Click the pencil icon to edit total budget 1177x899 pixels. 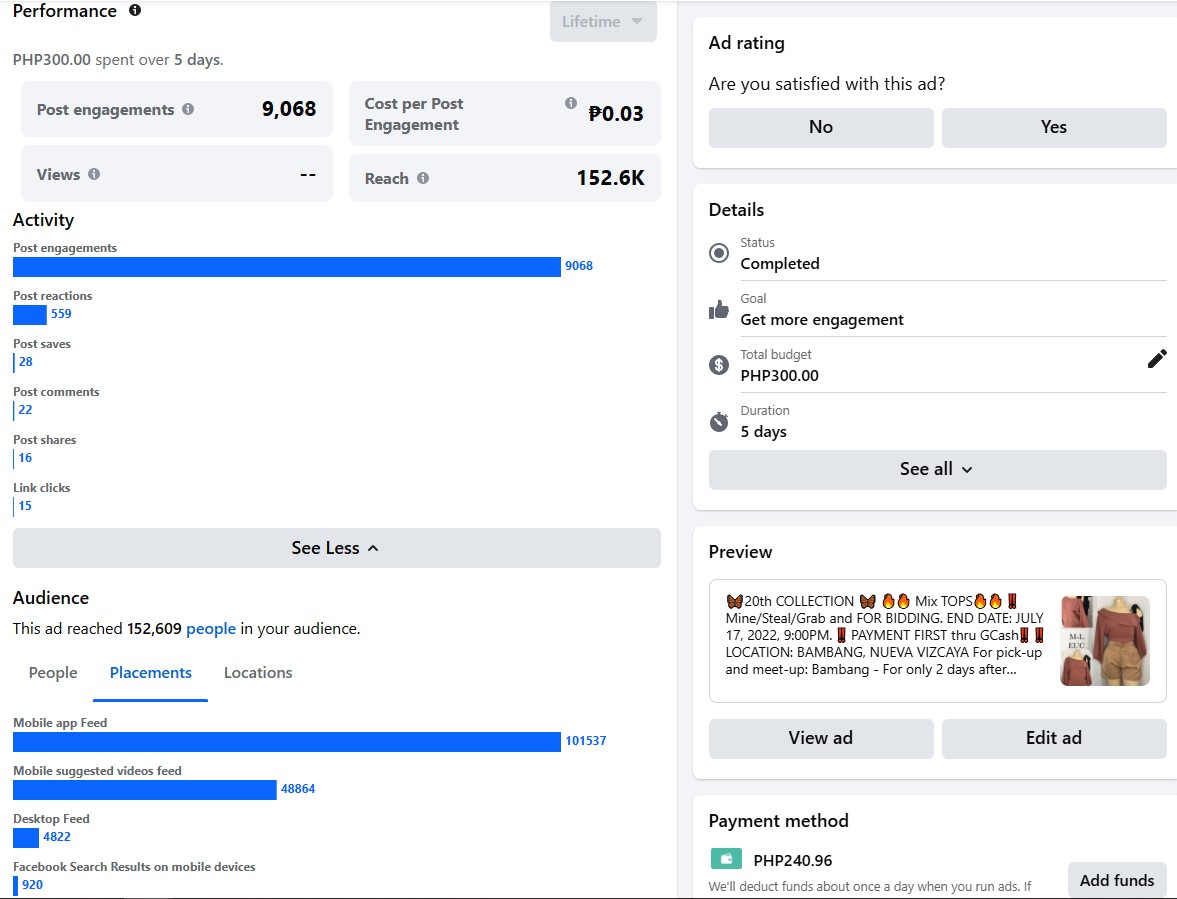tap(1157, 359)
